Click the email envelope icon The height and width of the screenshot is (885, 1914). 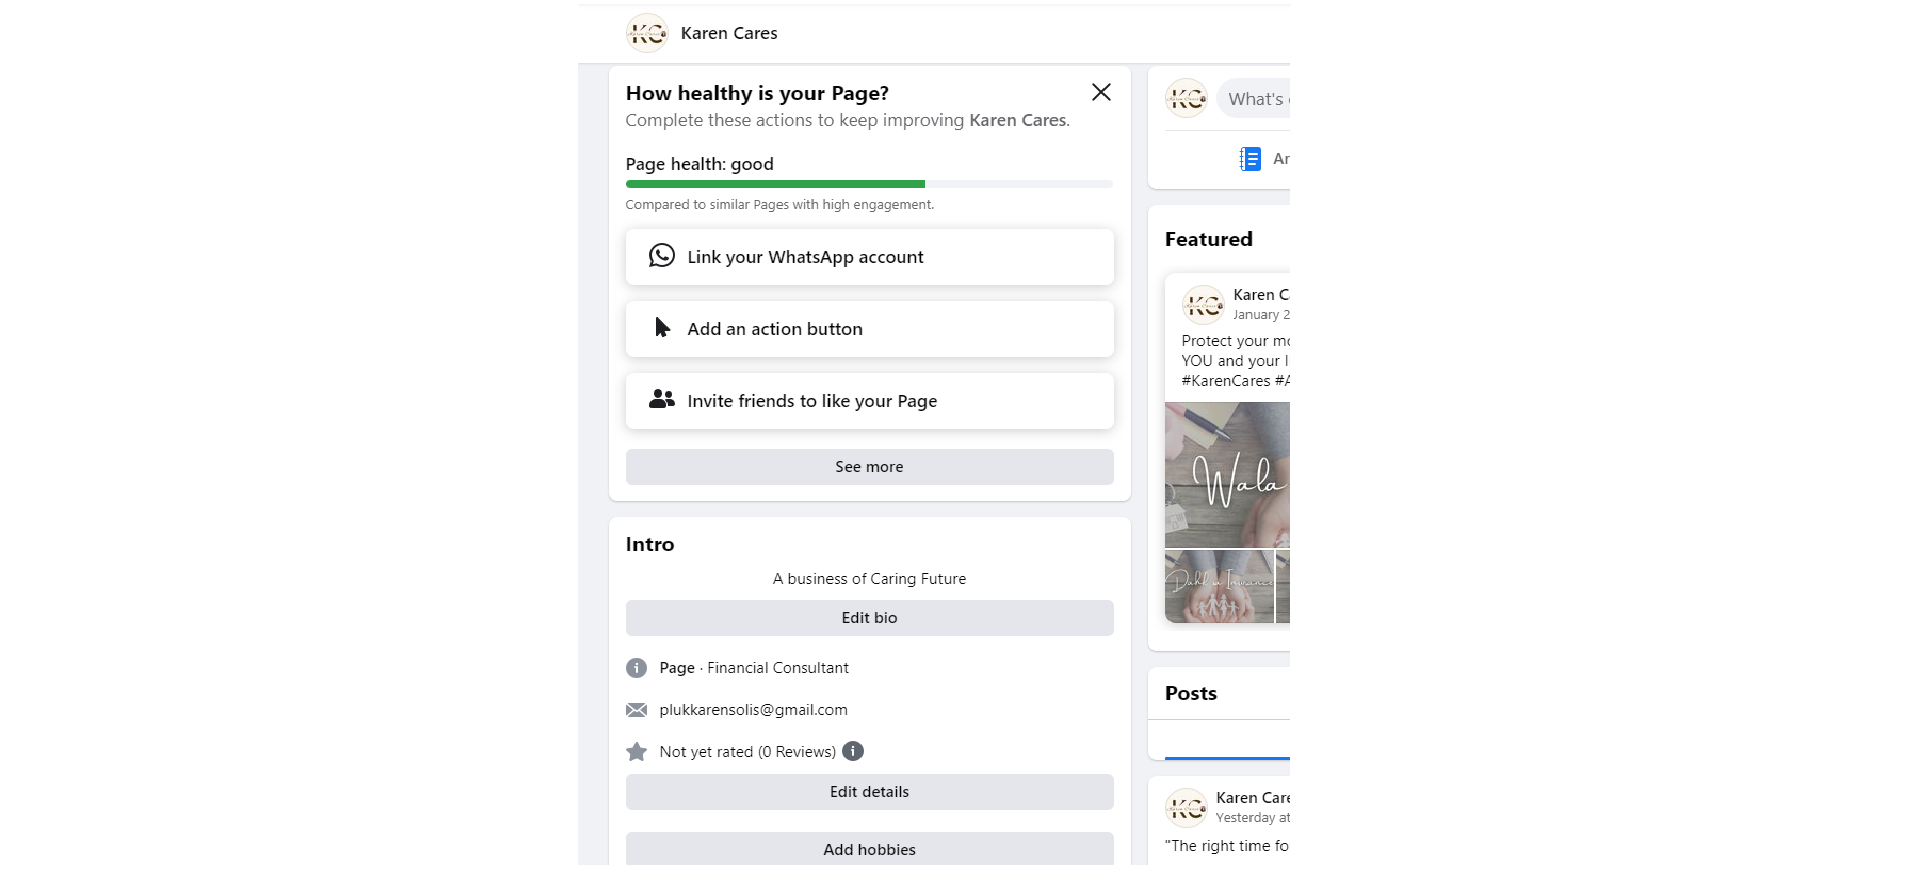[636, 710]
